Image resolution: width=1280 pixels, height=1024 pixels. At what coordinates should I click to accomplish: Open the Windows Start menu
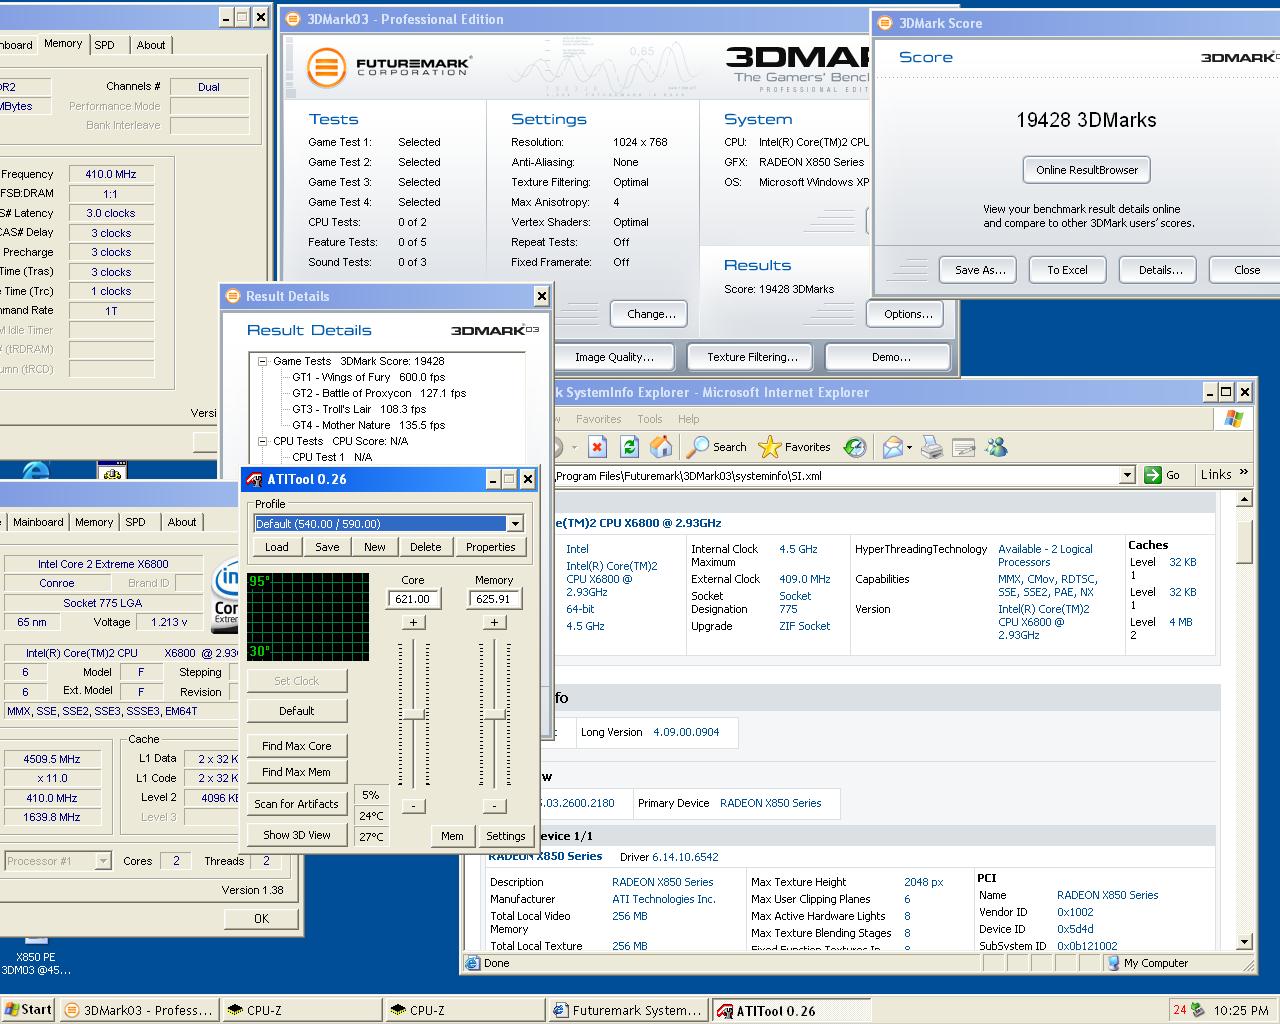(x=28, y=1010)
